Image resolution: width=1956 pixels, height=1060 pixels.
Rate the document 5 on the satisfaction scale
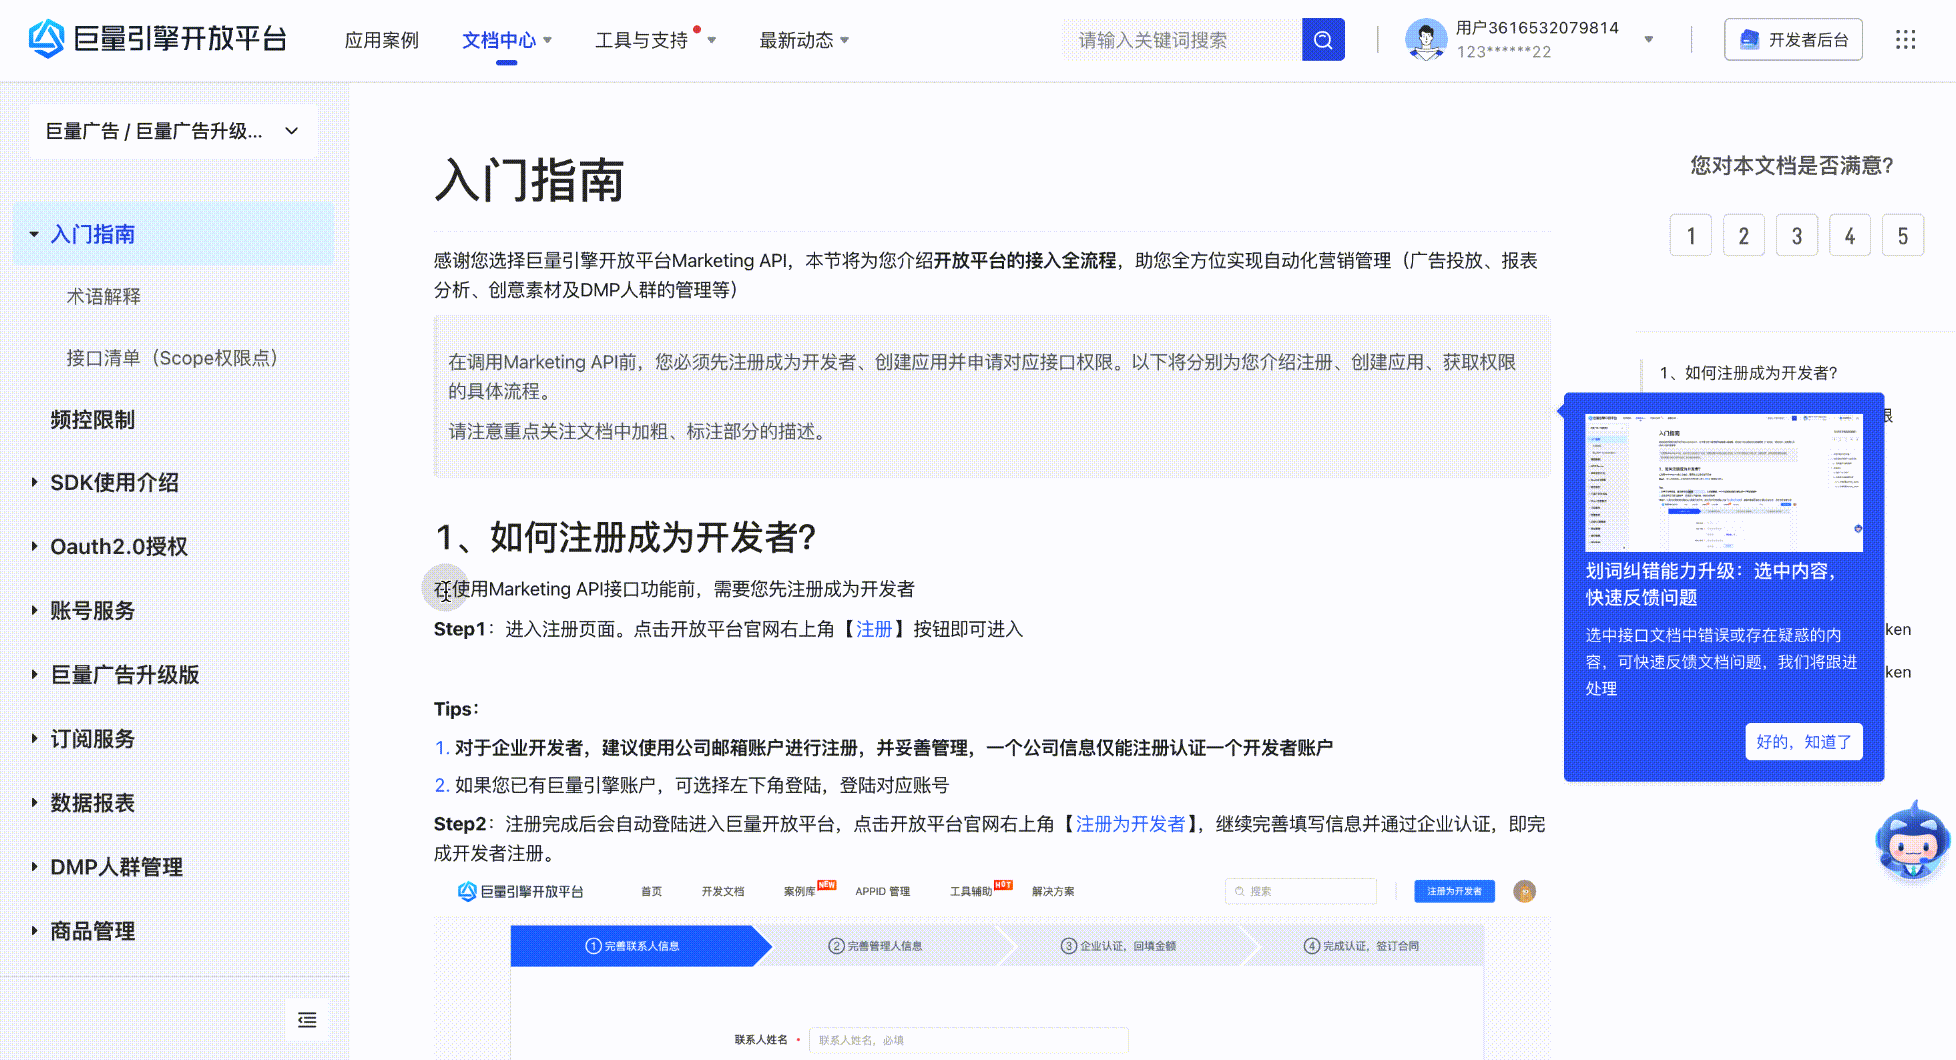(1903, 234)
